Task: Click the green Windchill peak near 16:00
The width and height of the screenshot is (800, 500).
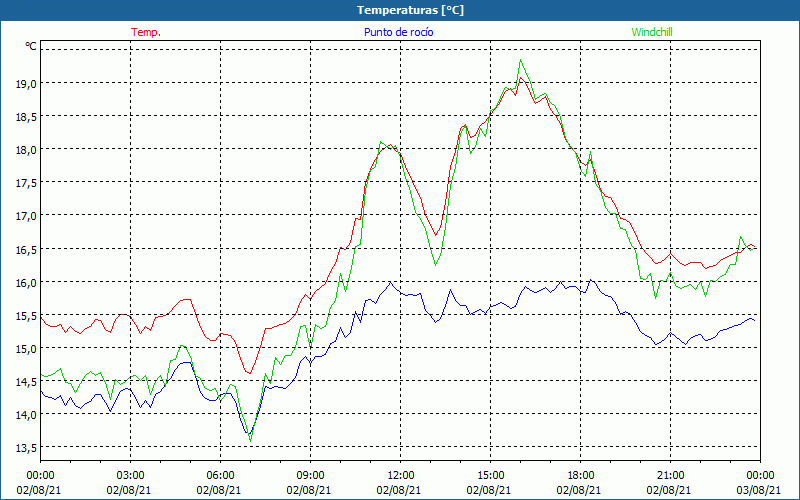Action: [520, 60]
